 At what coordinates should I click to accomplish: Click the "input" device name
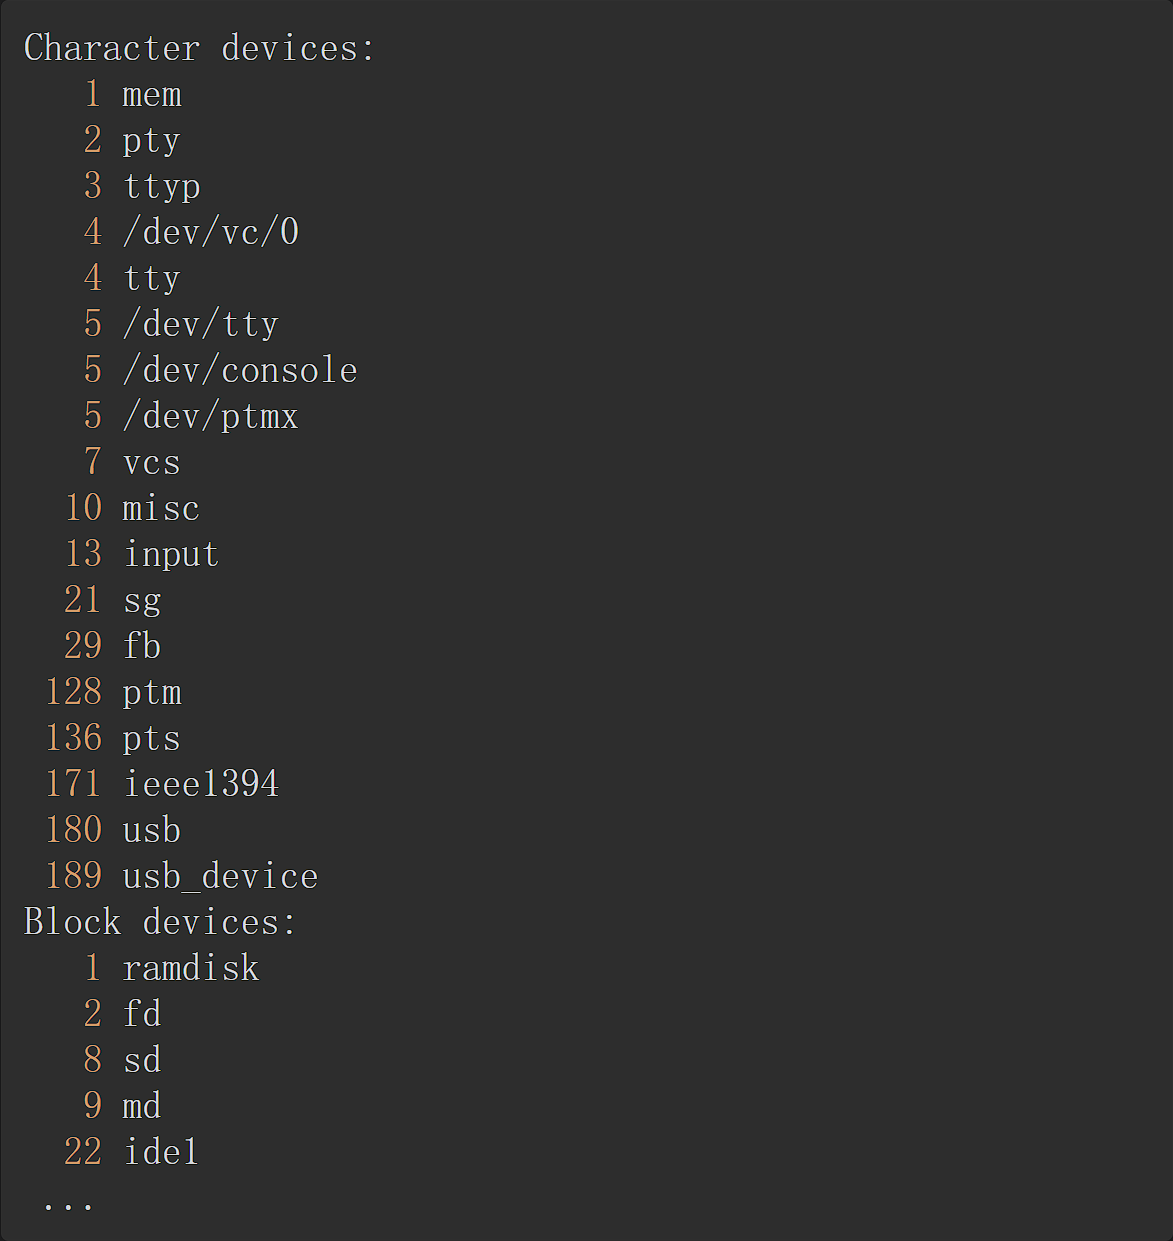(x=171, y=555)
